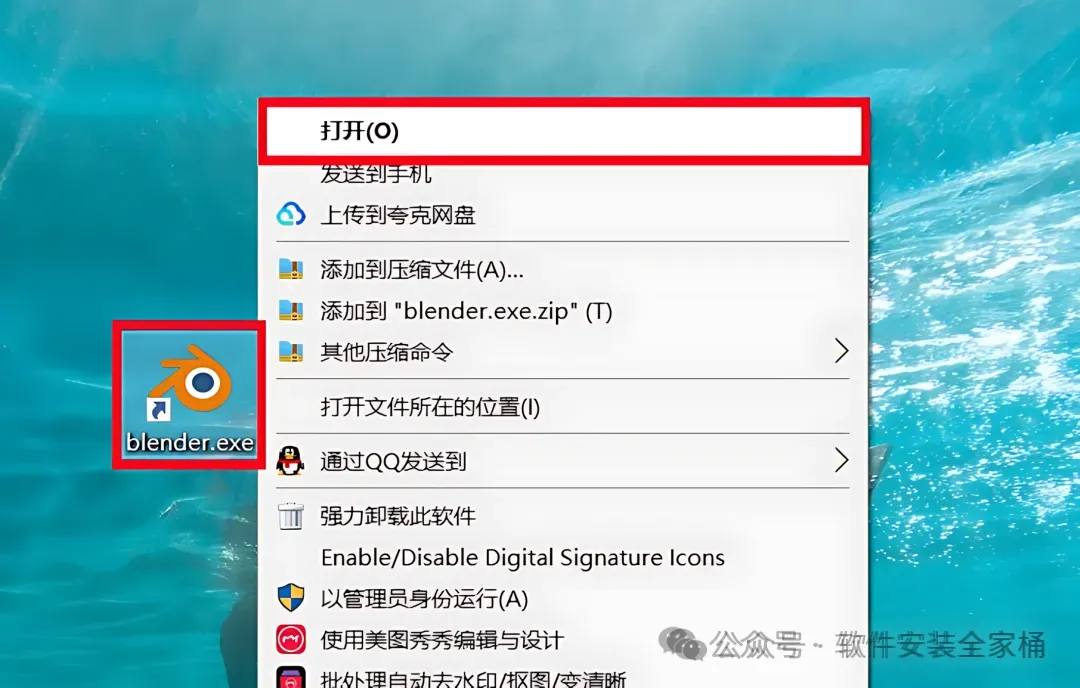Click the Quark cloud drive icon
The image size is (1080, 688).
coord(291,215)
